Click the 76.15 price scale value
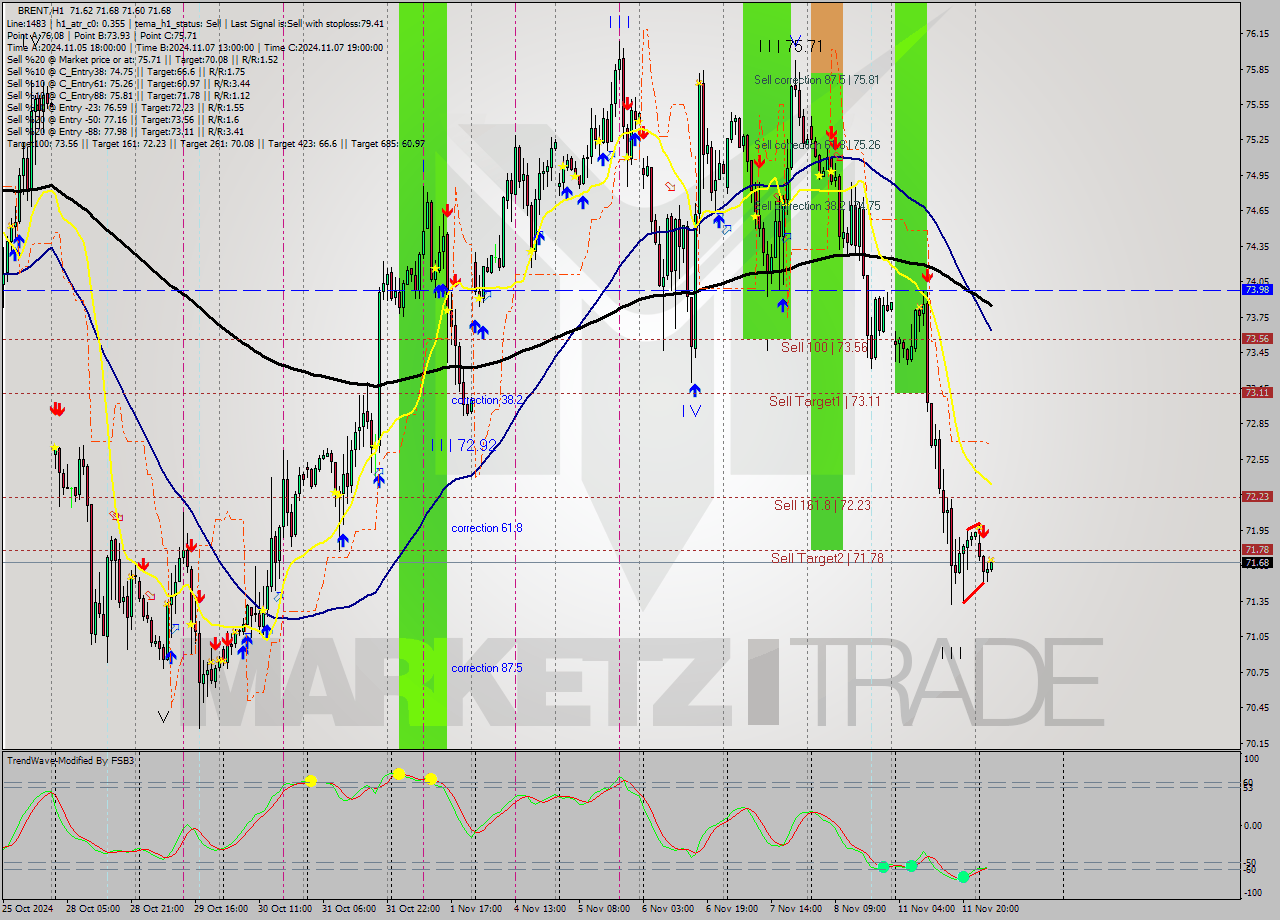This screenshot has width=1280, height=920. click(1257, 34)
